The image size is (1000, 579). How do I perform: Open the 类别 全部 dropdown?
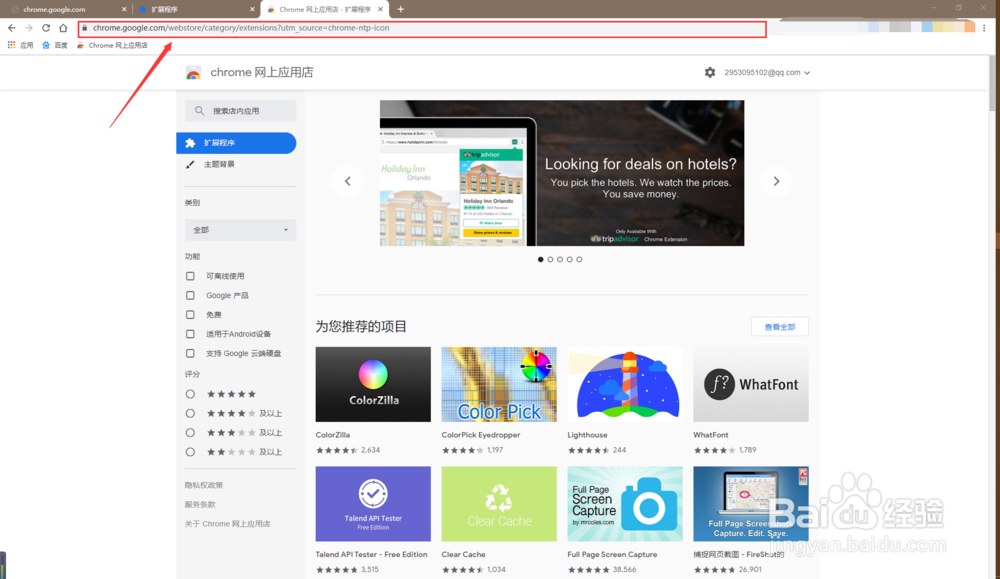pyautogui.click(x=240, y=230)
